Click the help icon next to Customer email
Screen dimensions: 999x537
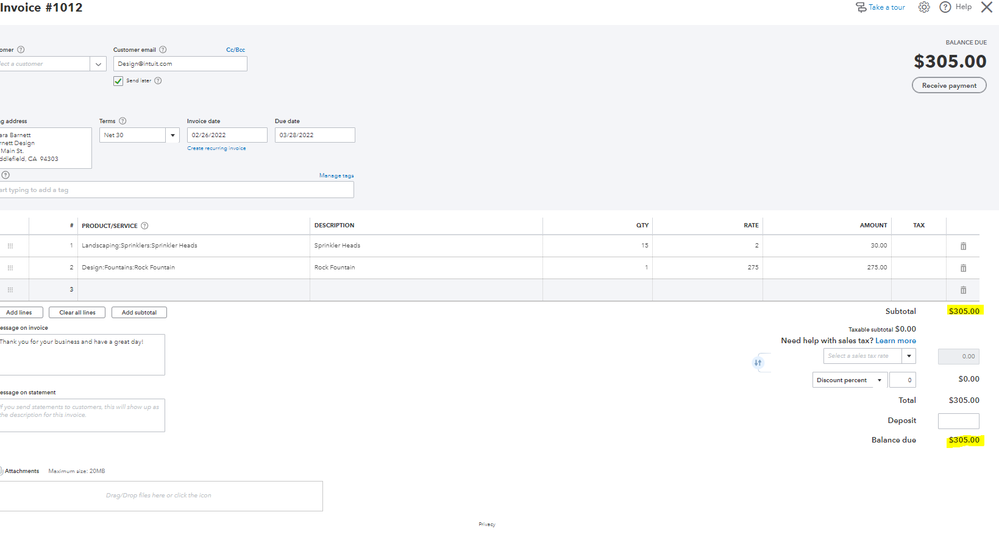[163, 49]
